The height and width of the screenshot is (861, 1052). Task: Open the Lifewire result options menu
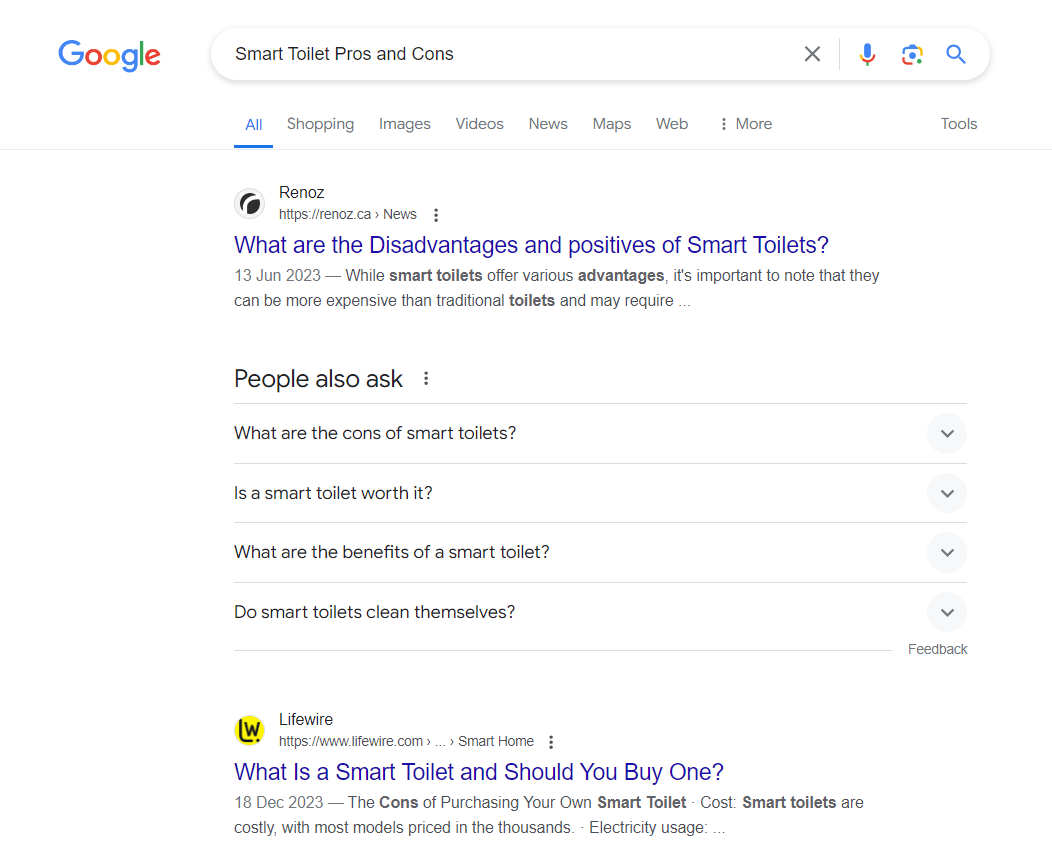click(551, 742)
